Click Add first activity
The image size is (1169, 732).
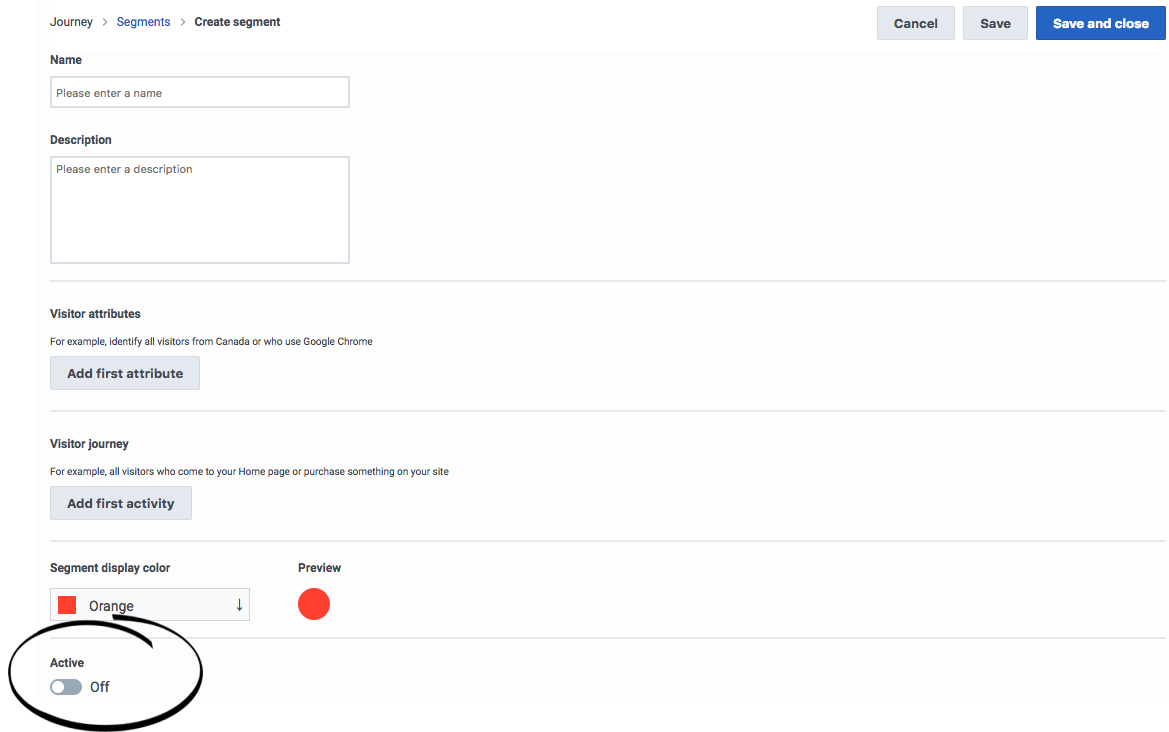click(121, 503)
